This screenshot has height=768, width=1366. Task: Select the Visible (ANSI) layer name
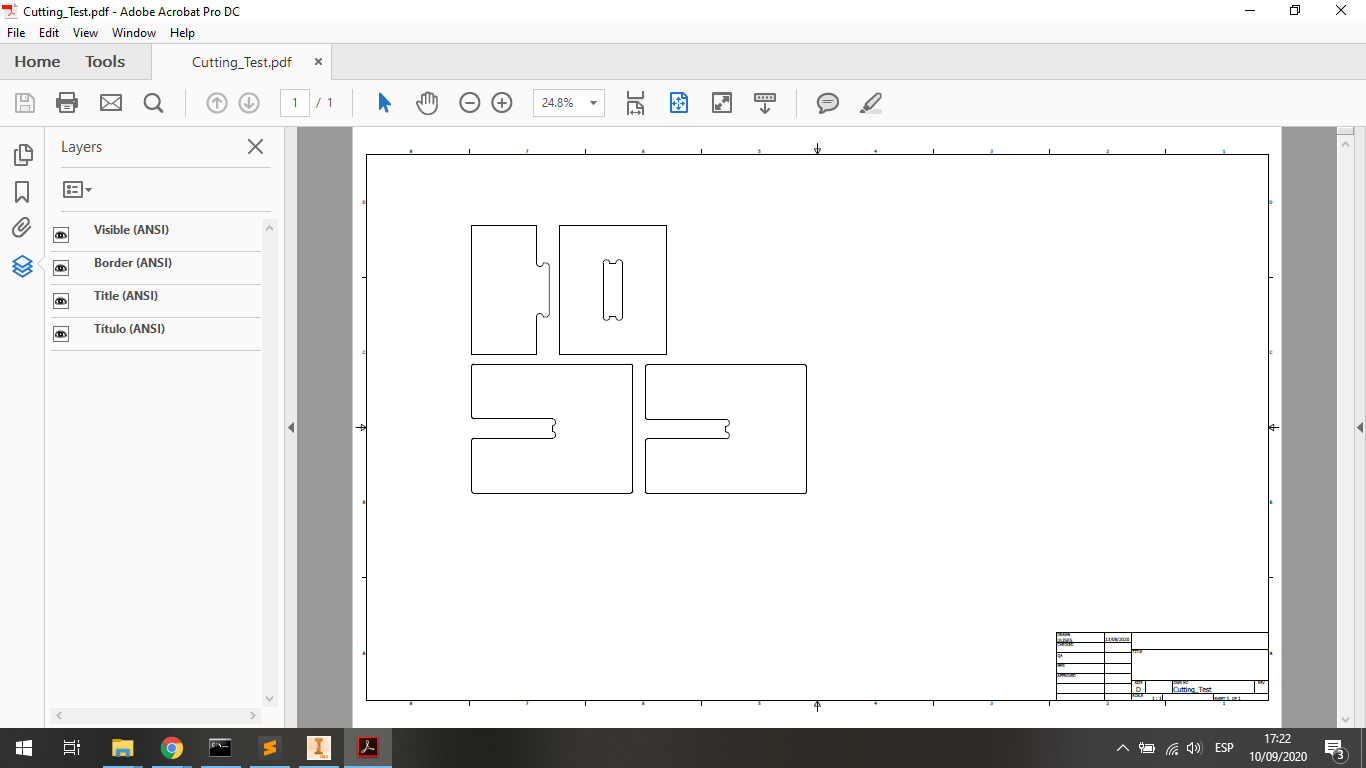point(131,230)
